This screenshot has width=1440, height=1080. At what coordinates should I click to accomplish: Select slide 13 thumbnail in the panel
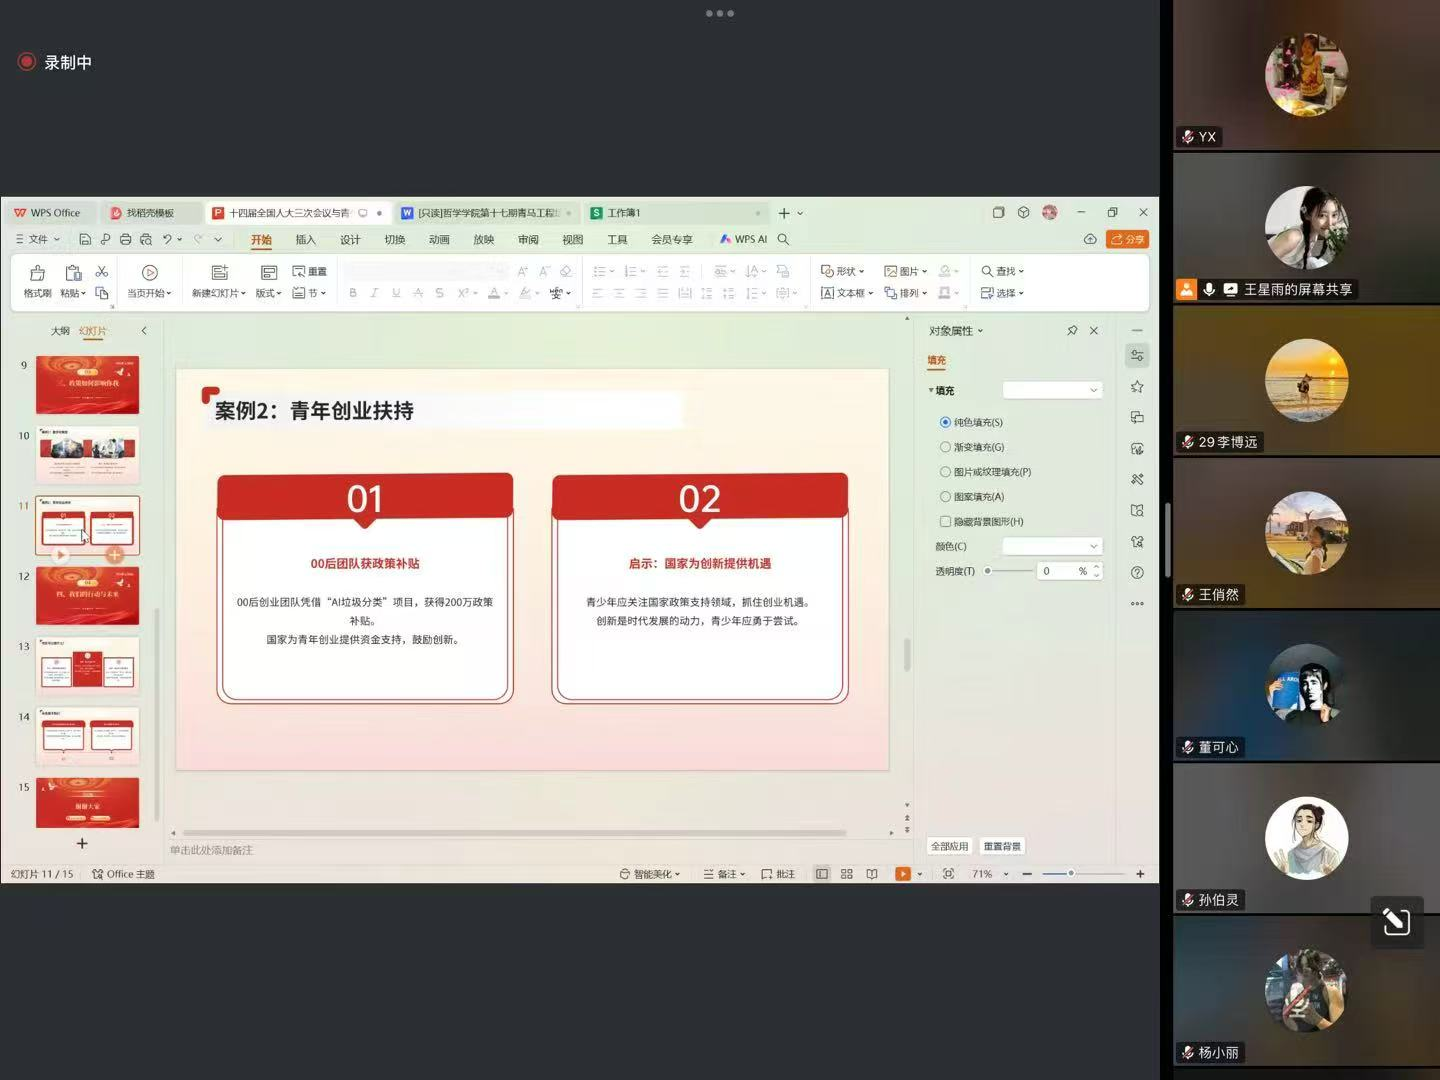(x=87, y=665)
